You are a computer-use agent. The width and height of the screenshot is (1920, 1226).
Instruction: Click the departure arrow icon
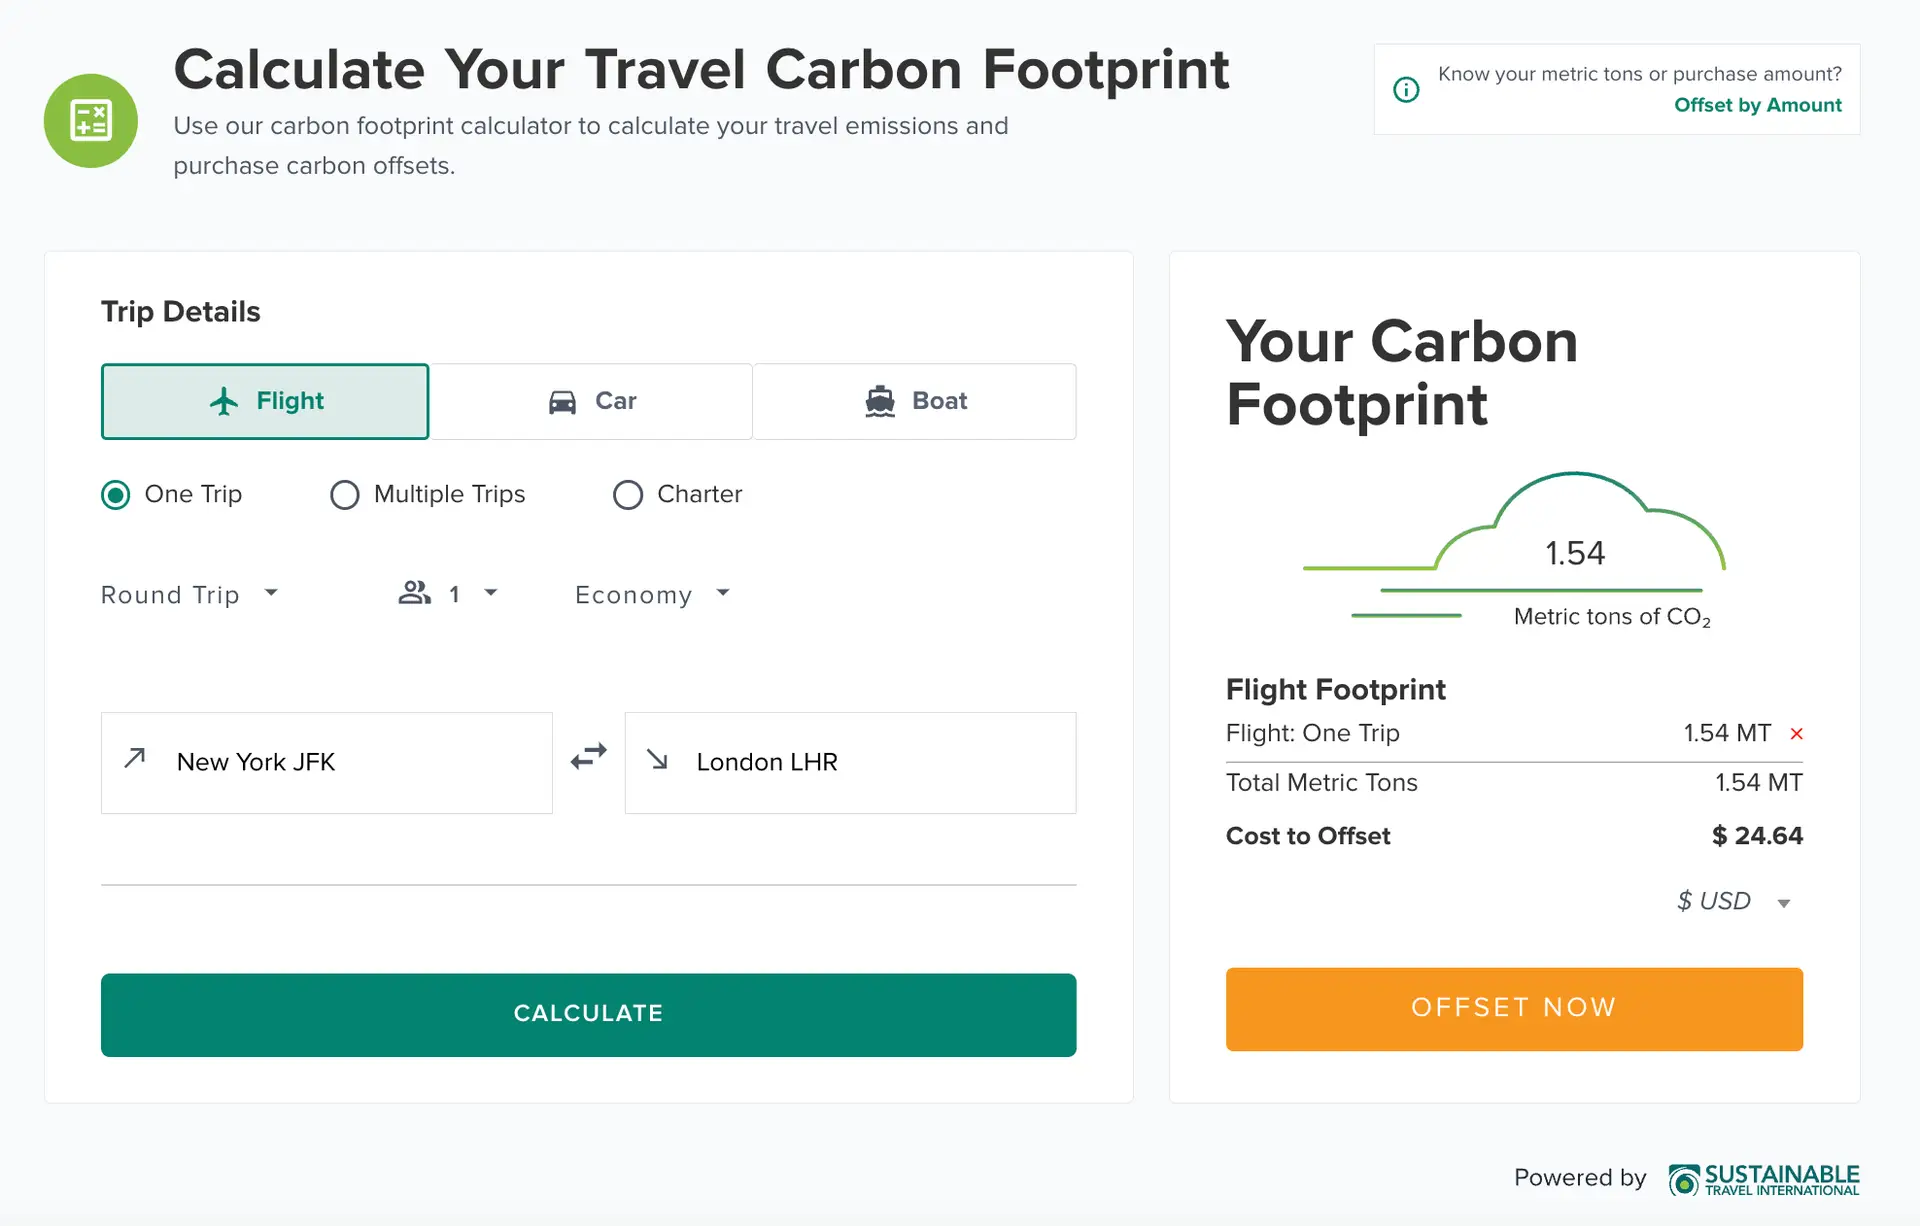tap(135, 758)
